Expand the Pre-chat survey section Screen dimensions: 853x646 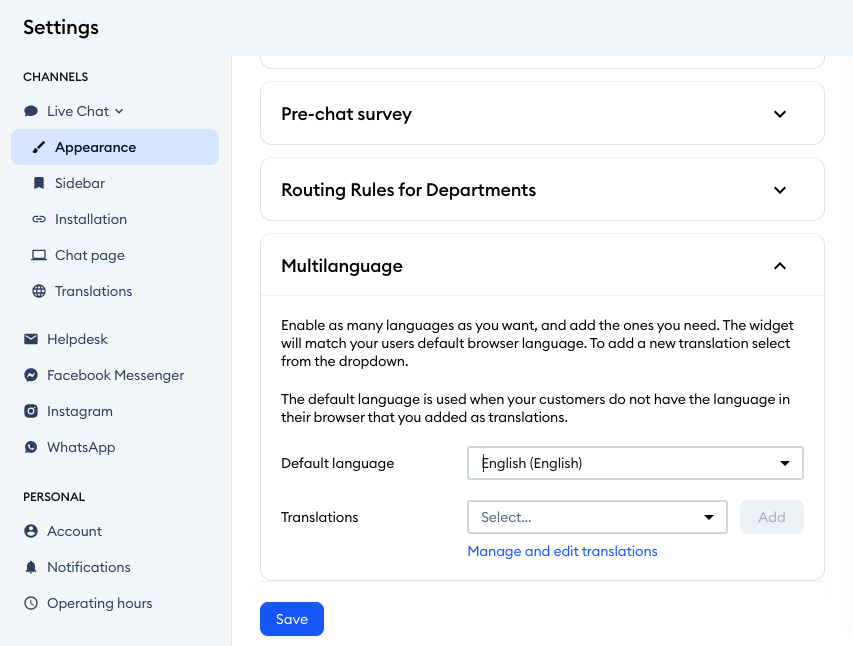[780, 114]
